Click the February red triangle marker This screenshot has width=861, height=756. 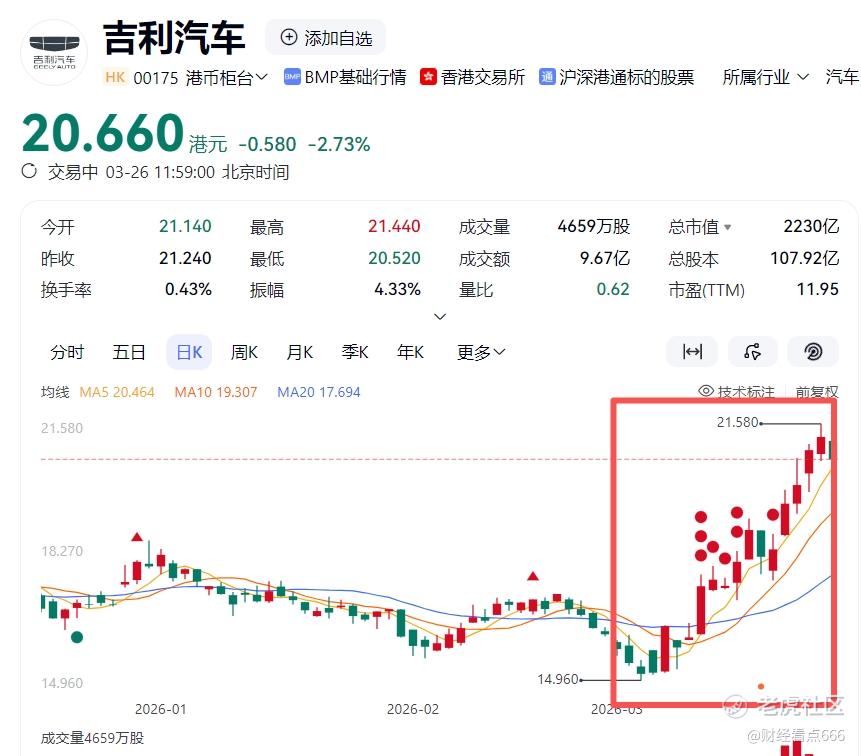pyautogui.click(x=533, y=576)
